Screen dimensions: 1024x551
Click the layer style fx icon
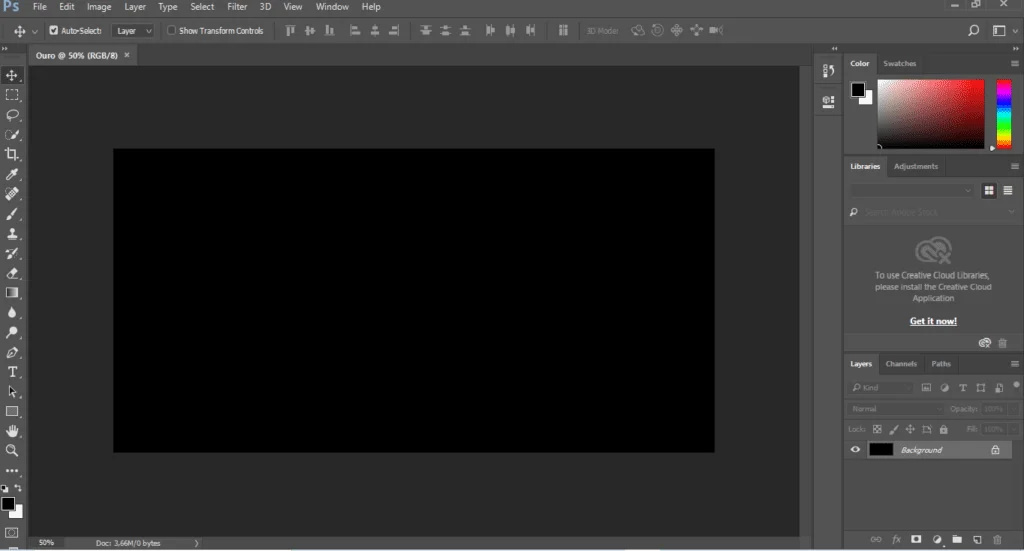(897, 539)
